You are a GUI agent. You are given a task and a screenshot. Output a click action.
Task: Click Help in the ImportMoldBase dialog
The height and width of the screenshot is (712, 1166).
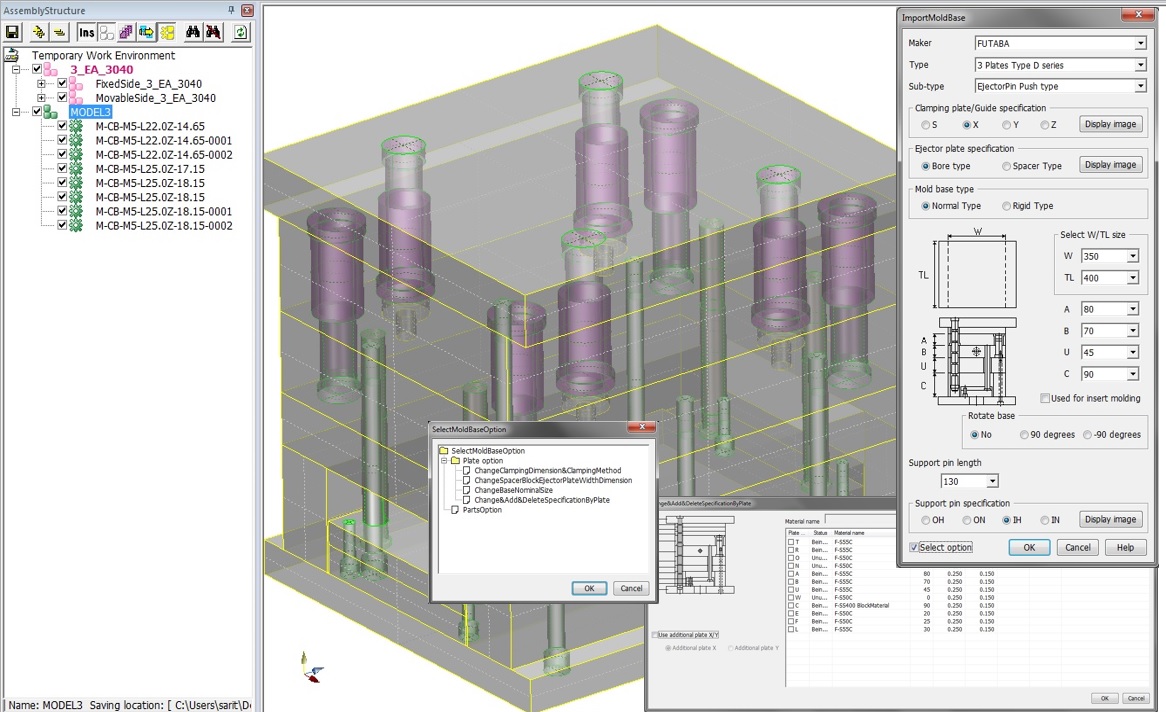(1125, 547)
